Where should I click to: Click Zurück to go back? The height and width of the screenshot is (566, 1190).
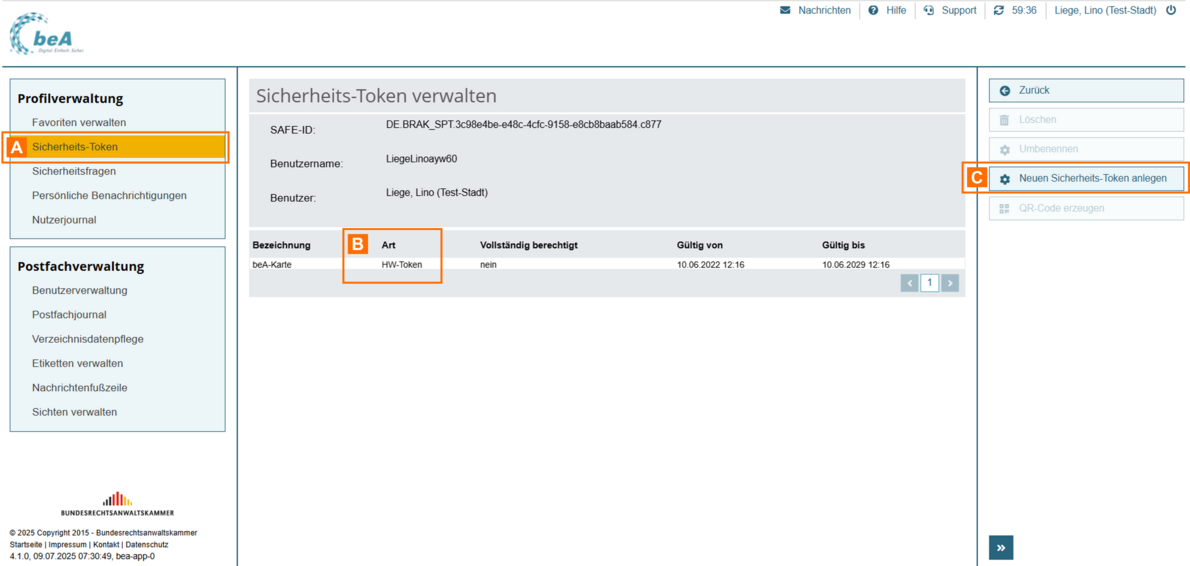[1086, 90]
